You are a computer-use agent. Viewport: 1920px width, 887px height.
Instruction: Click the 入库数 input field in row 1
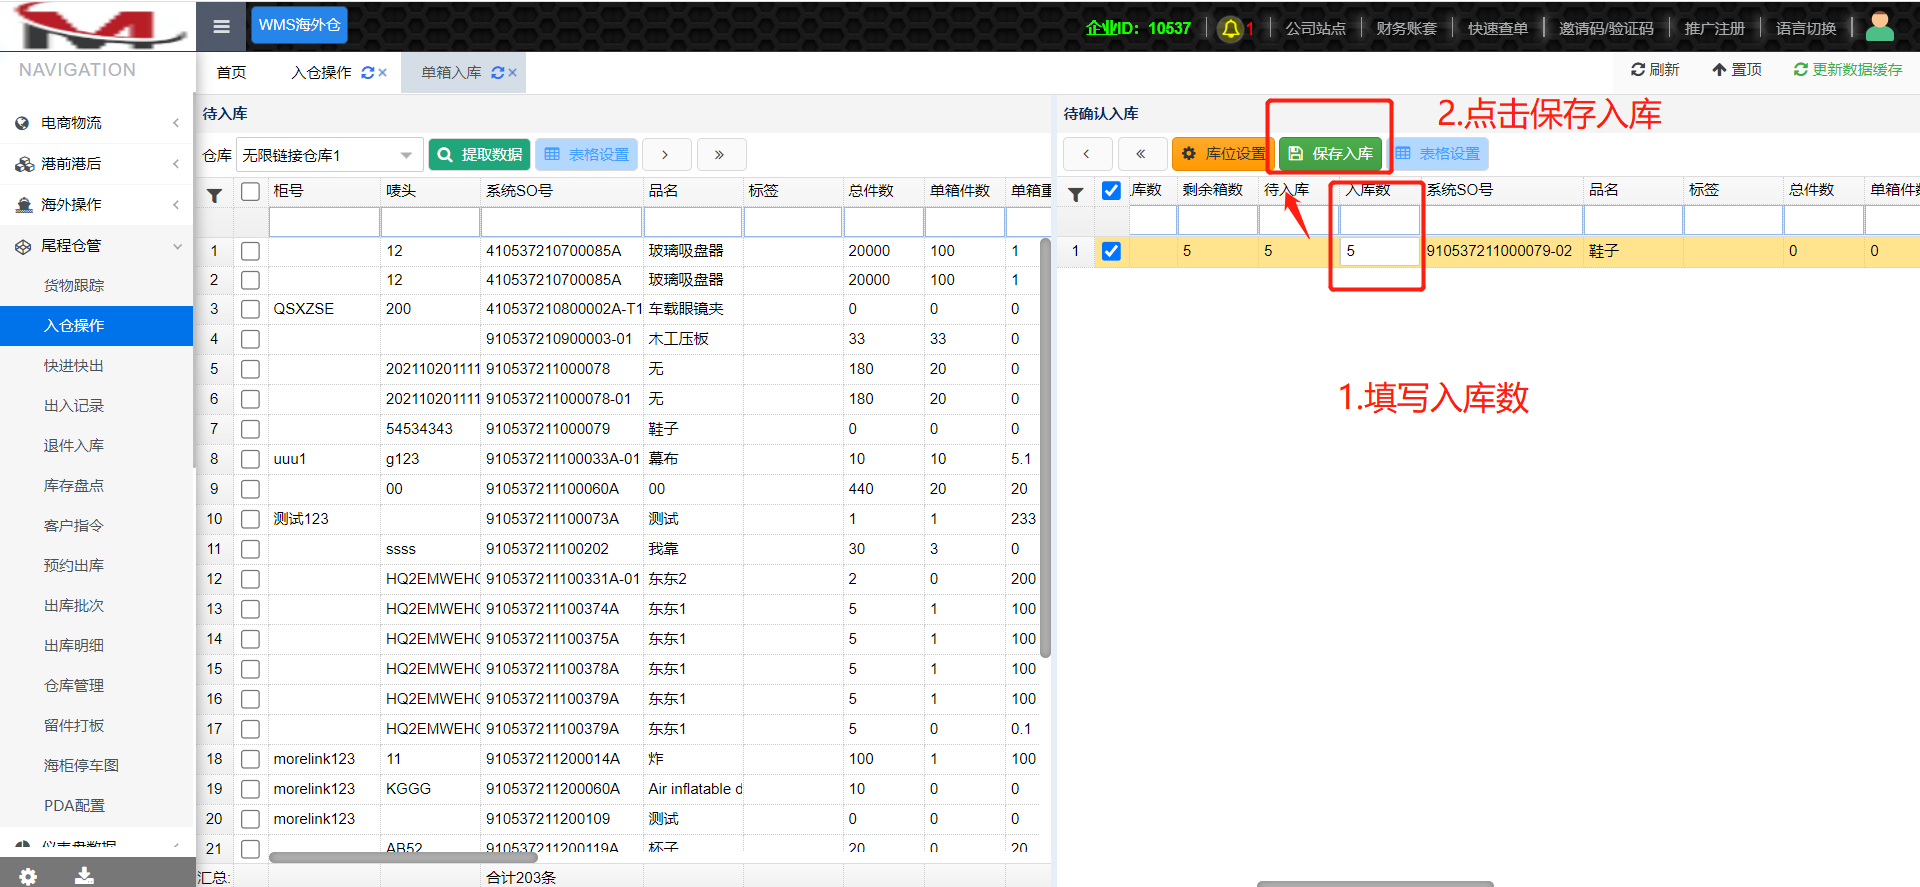pyautogui.click(x=1379, y=251)
